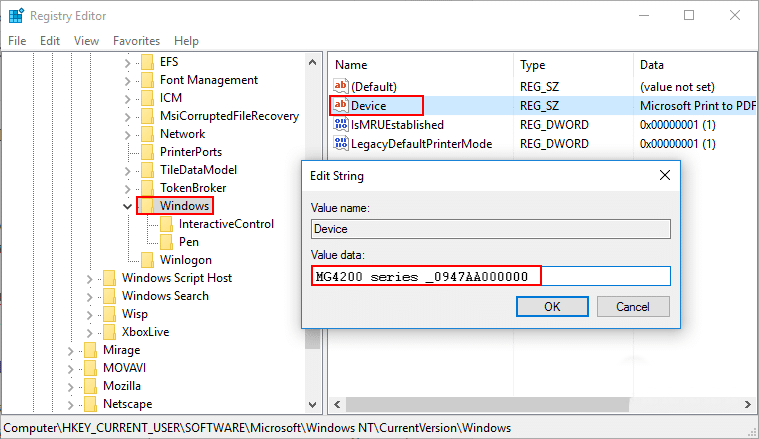The height and width of the screenshot is (439, 759).
Task: Select the Windows Search folder icon
Action: point(110,296)
